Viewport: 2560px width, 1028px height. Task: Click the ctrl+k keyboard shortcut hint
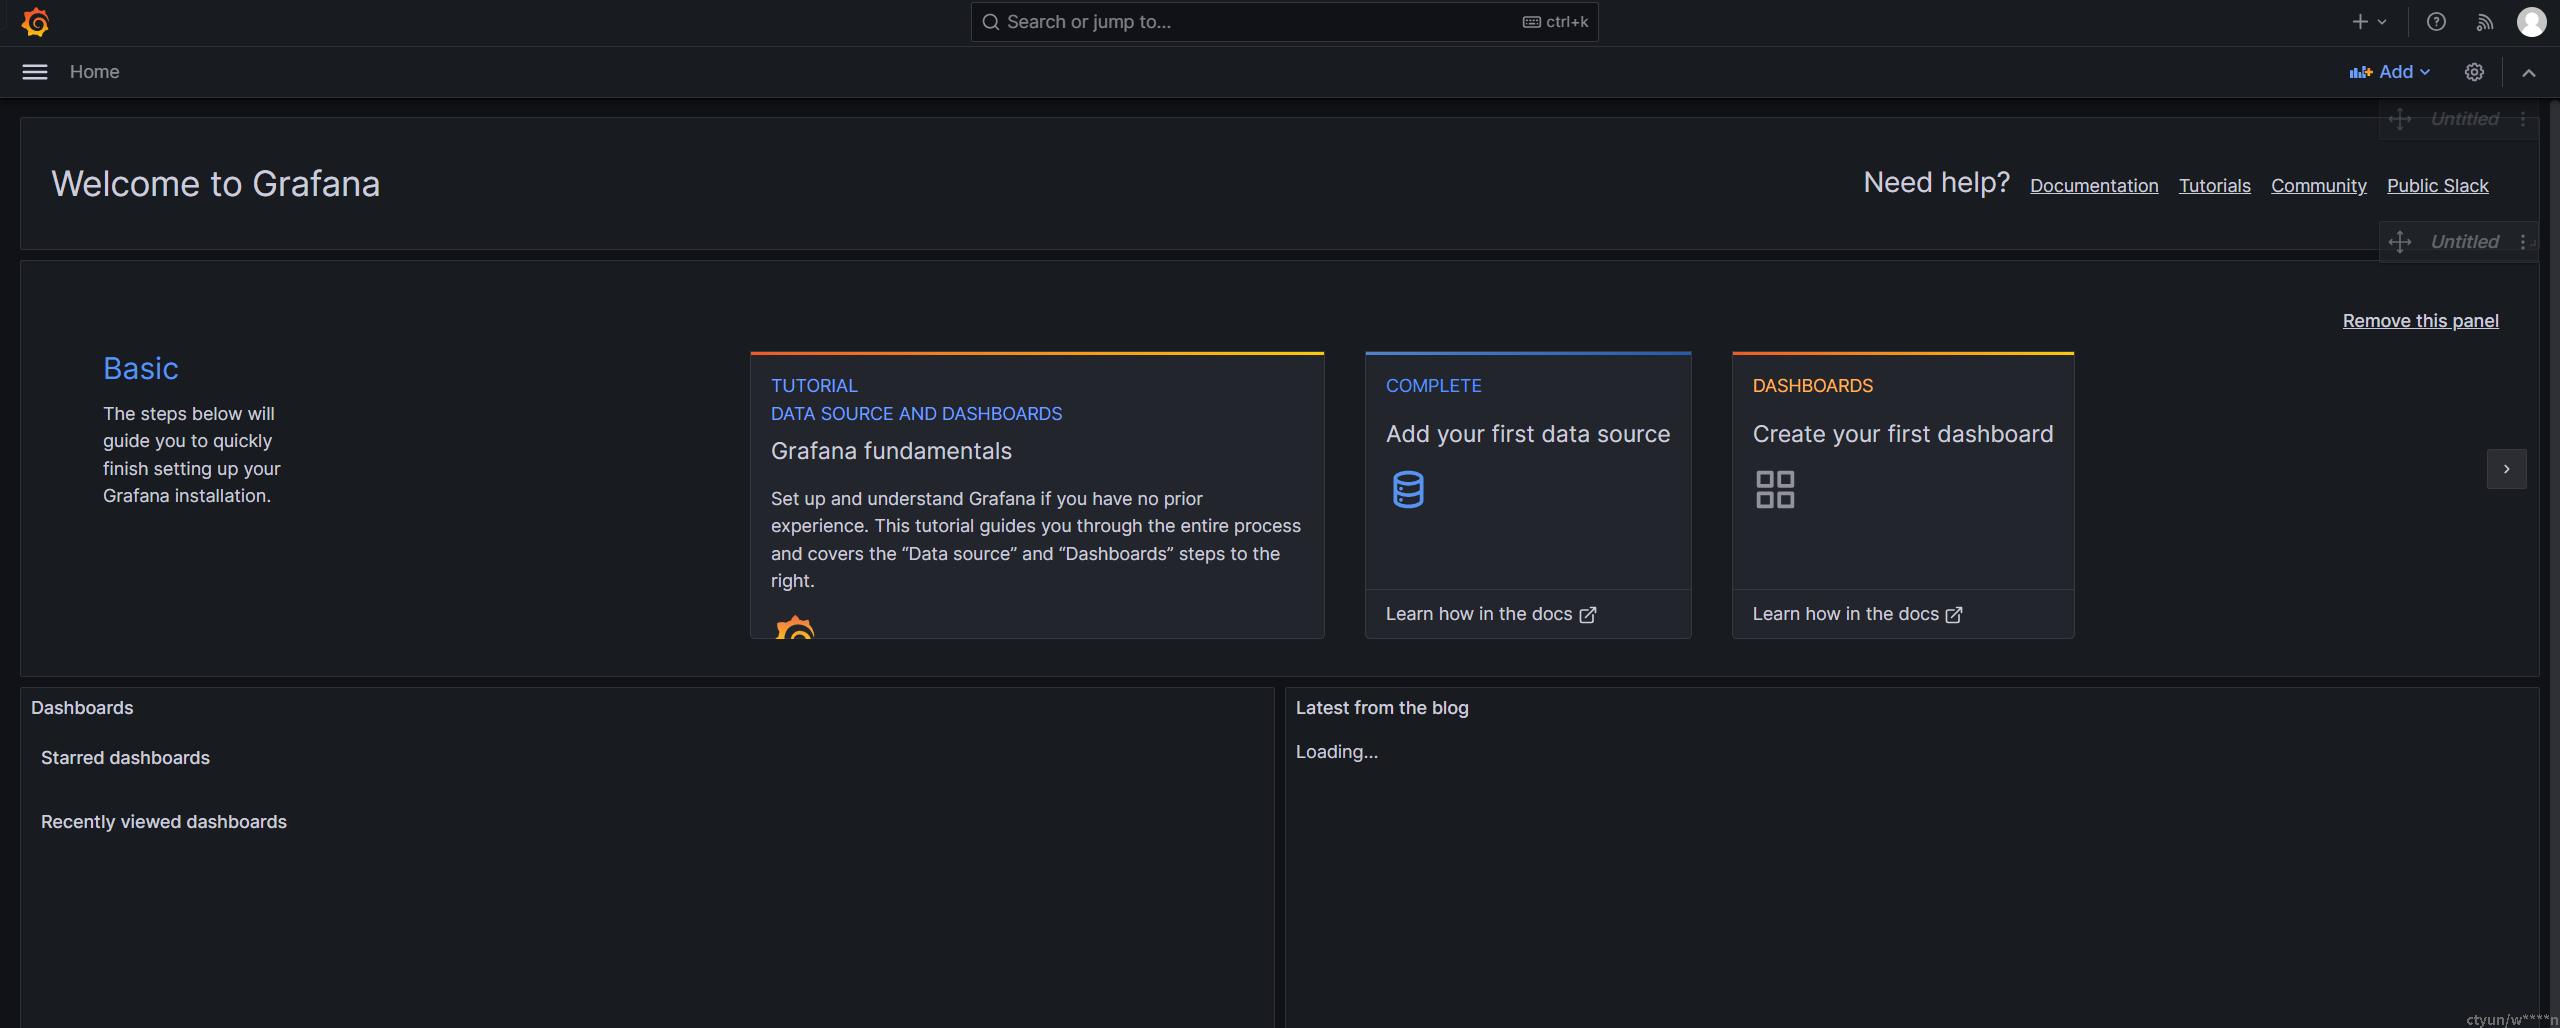tap(1555, 22)
